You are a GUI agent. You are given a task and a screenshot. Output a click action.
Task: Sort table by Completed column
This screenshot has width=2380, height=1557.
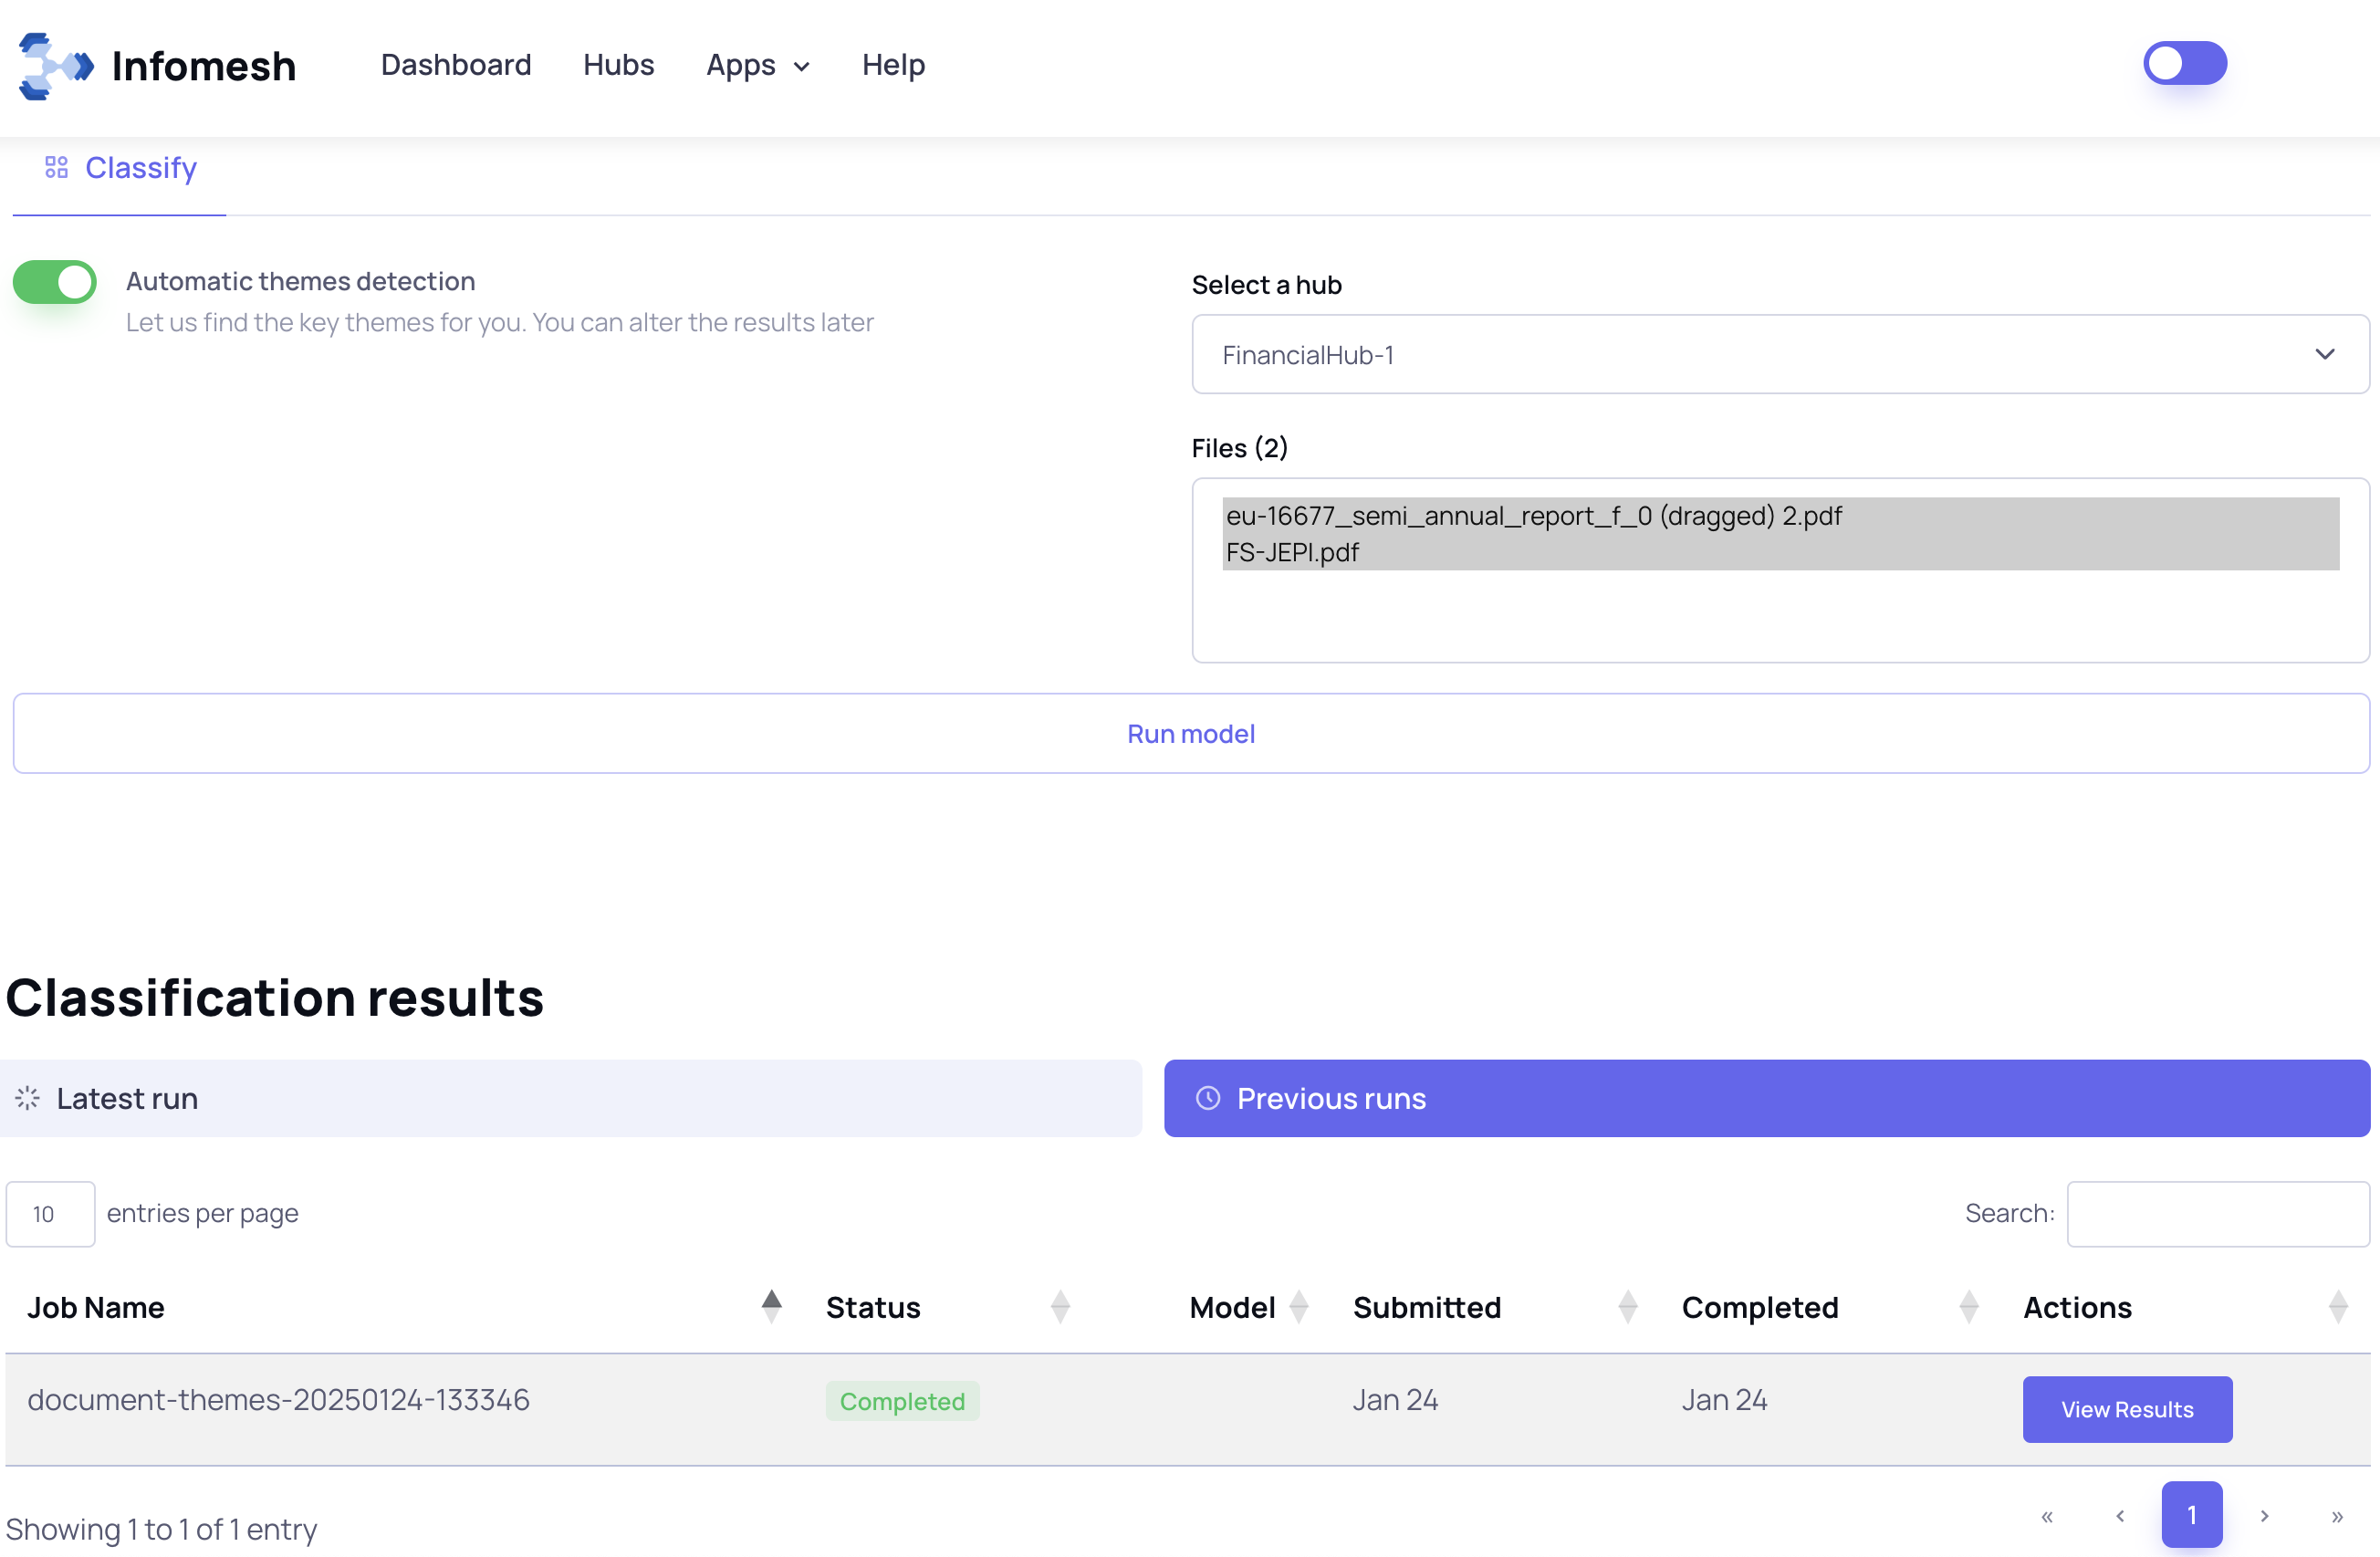point(1968,1306)
